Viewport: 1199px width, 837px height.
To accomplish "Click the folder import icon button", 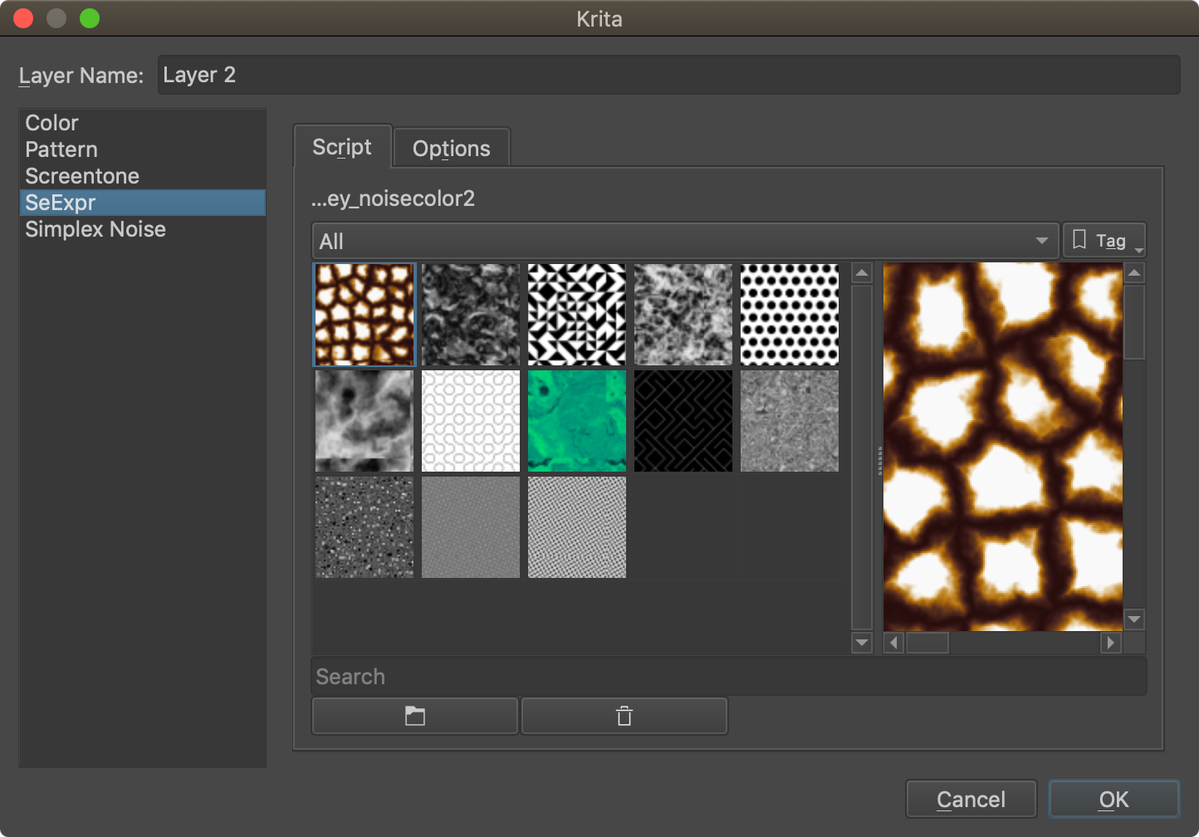I will coord(415,716).
